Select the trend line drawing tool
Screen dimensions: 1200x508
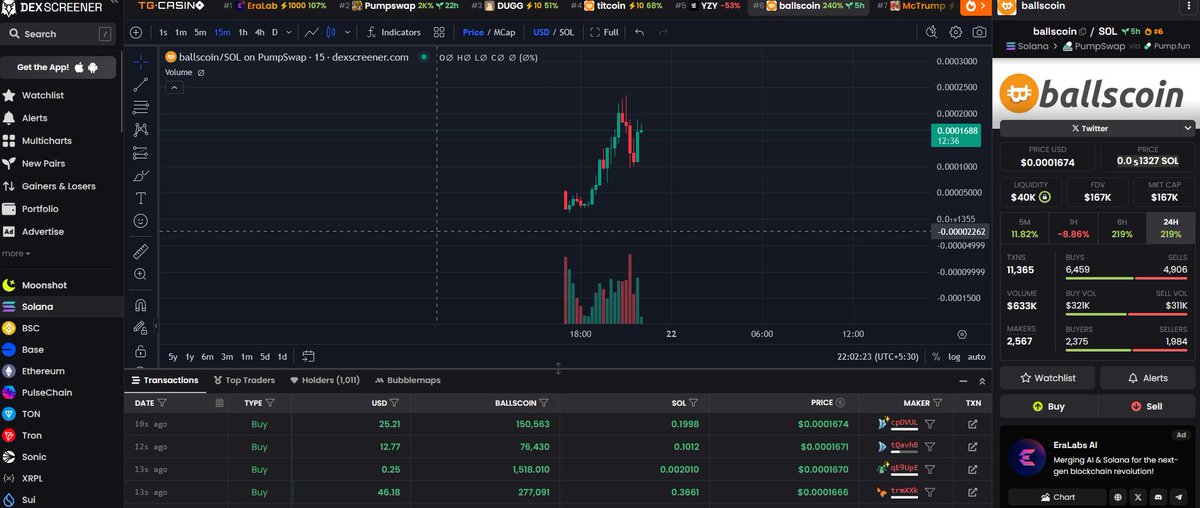click(x=140, y=85)
